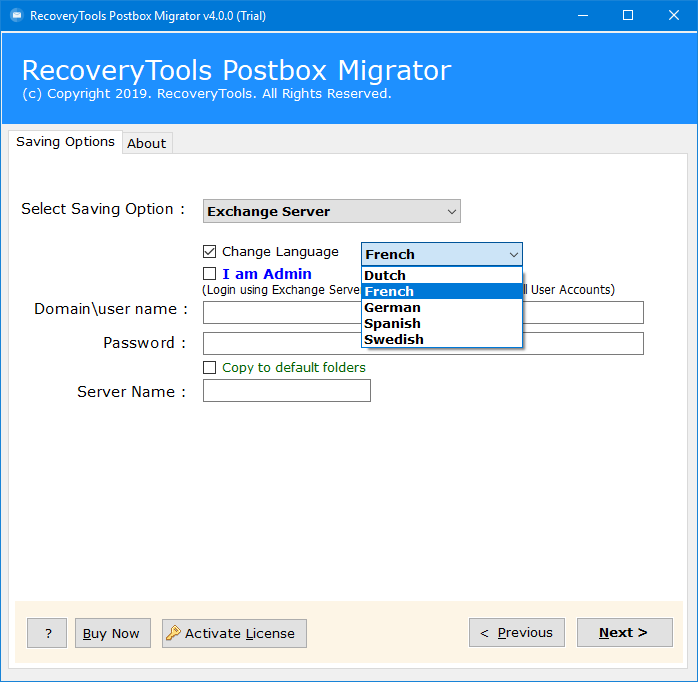Click the key icon on Activate License
The width and height of the screenshot is (698, 682).
point(173,633)
